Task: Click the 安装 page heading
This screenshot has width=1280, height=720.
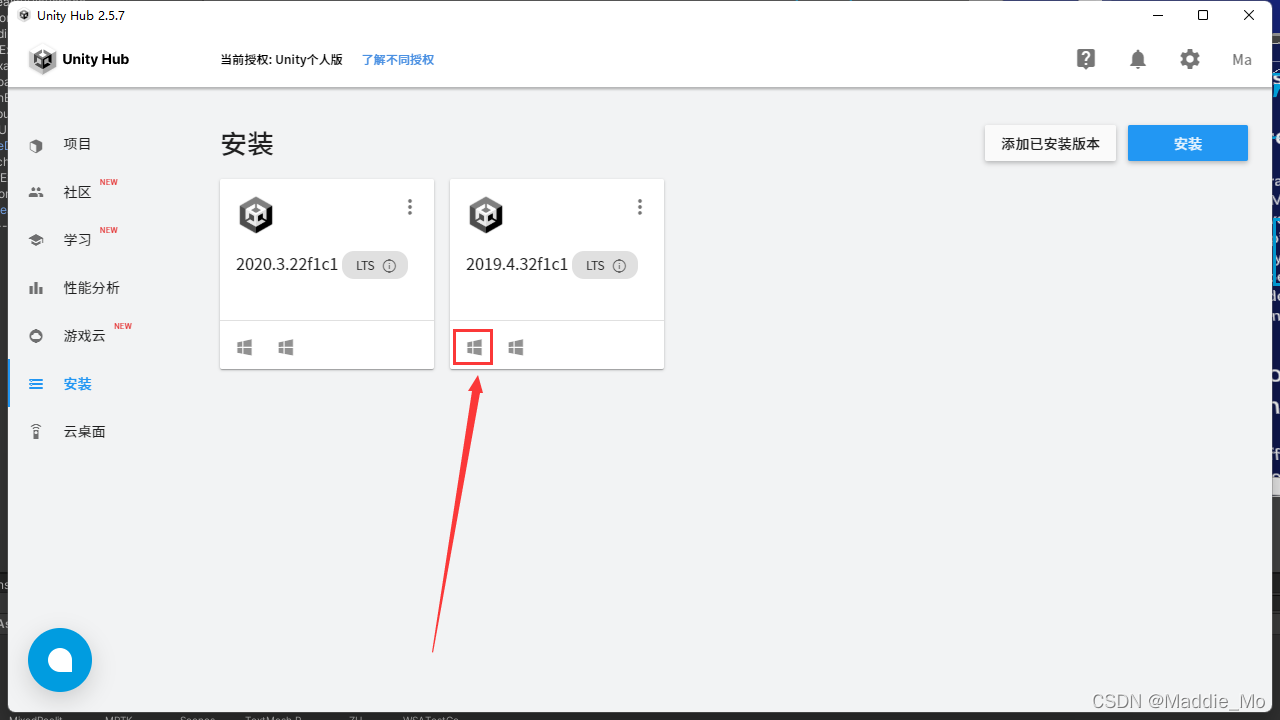Action: point(247,144)
